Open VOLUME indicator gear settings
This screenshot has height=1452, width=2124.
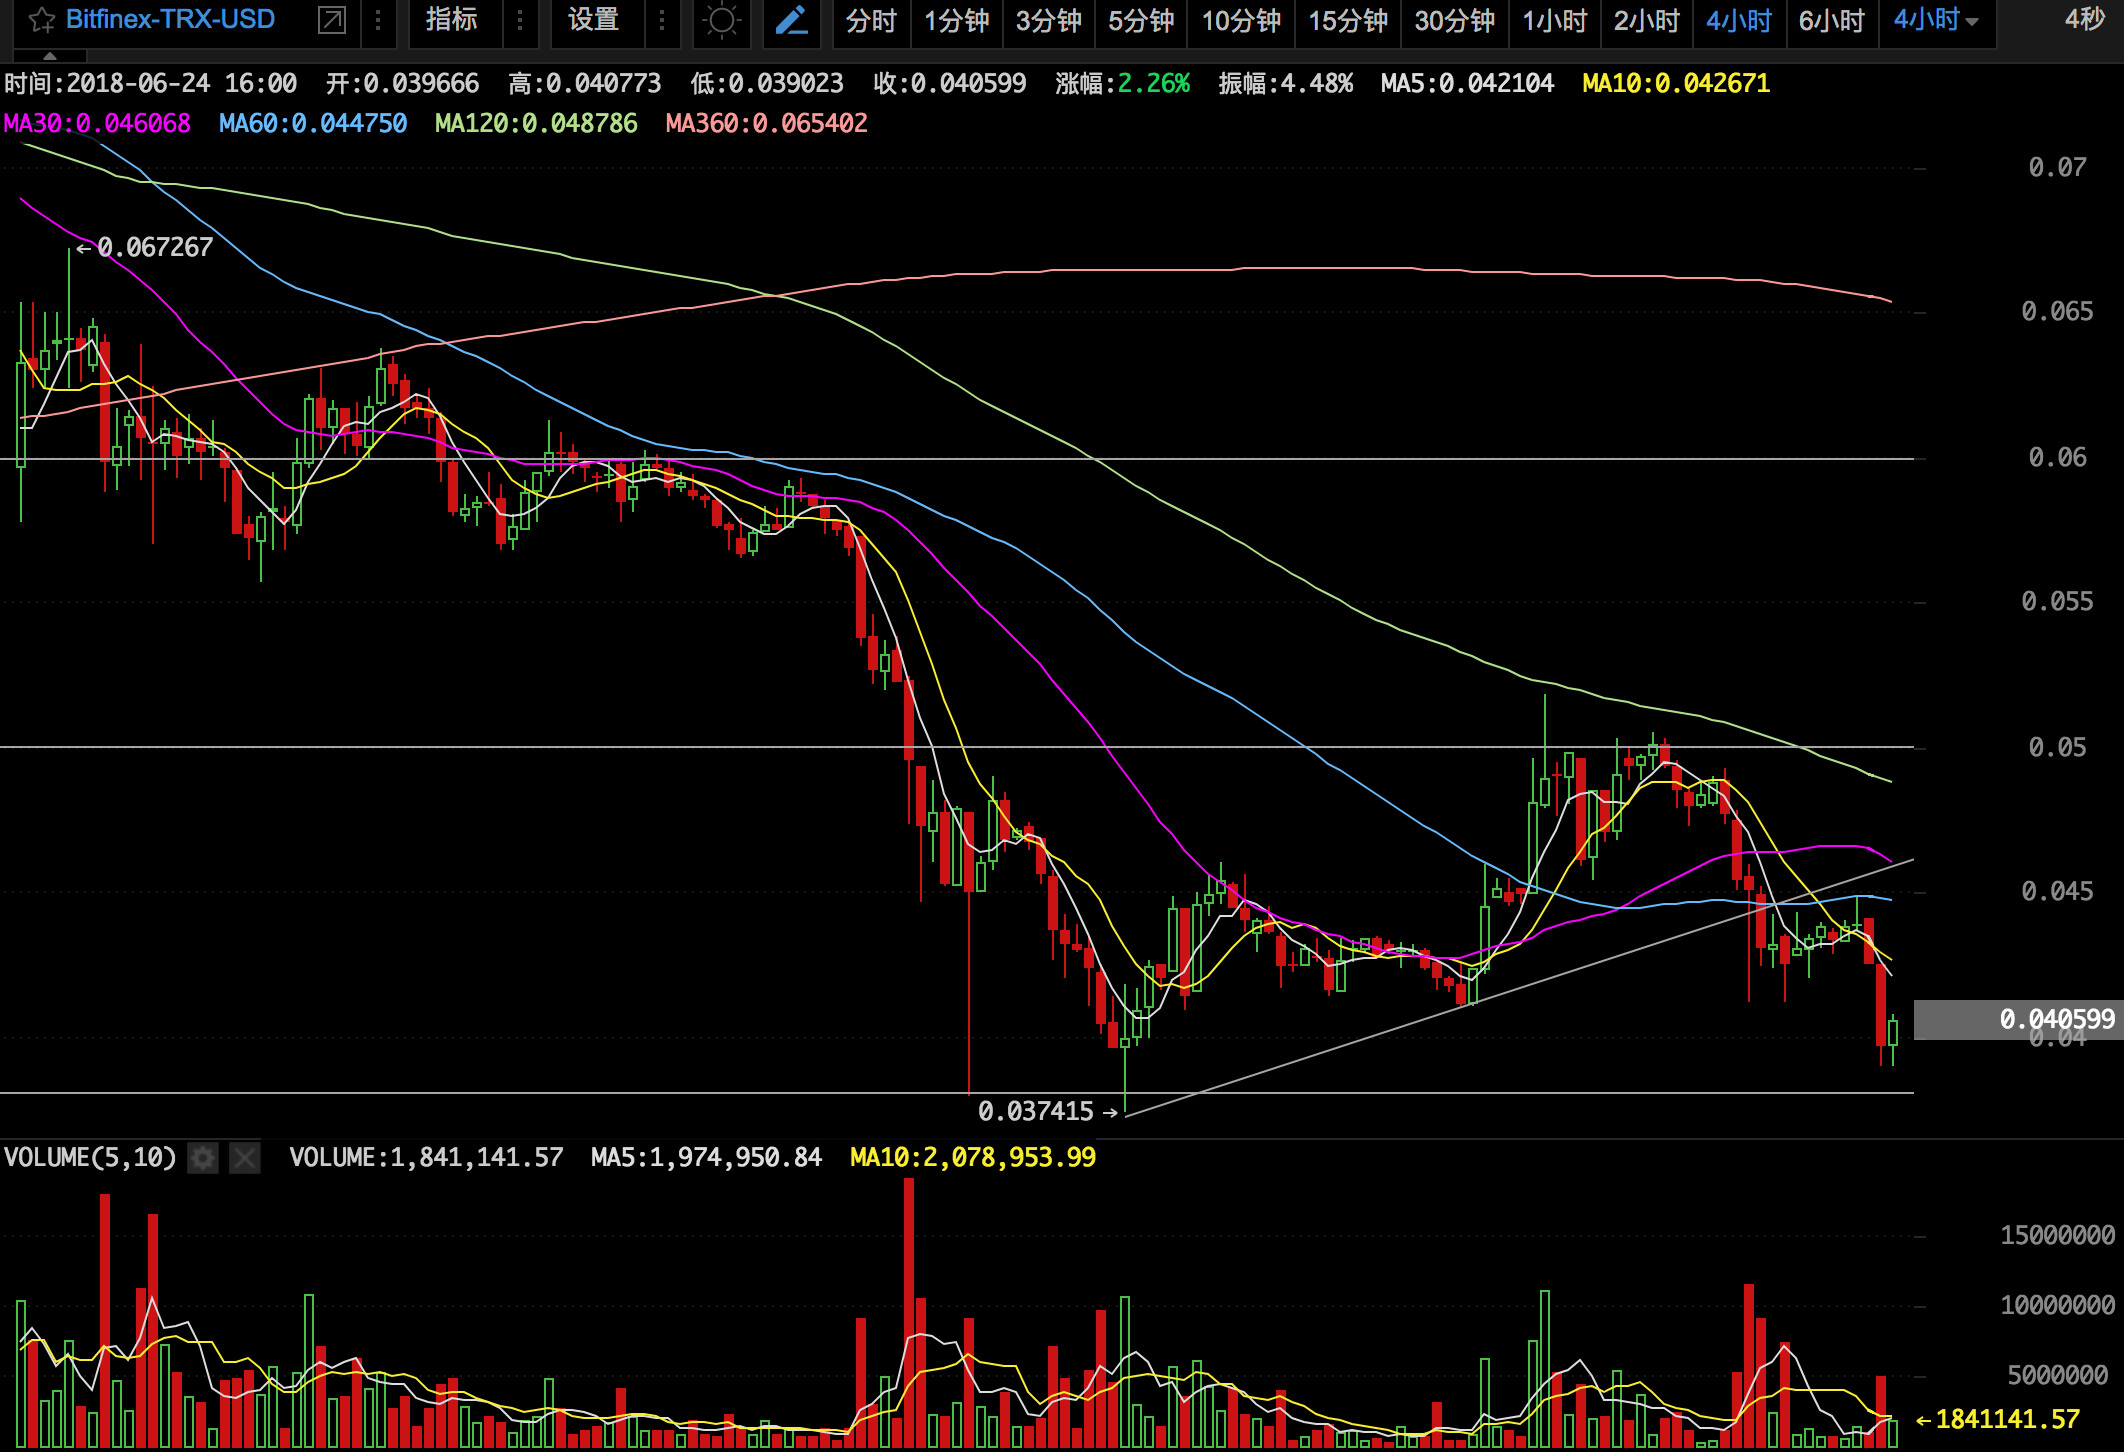point(203,1158)
